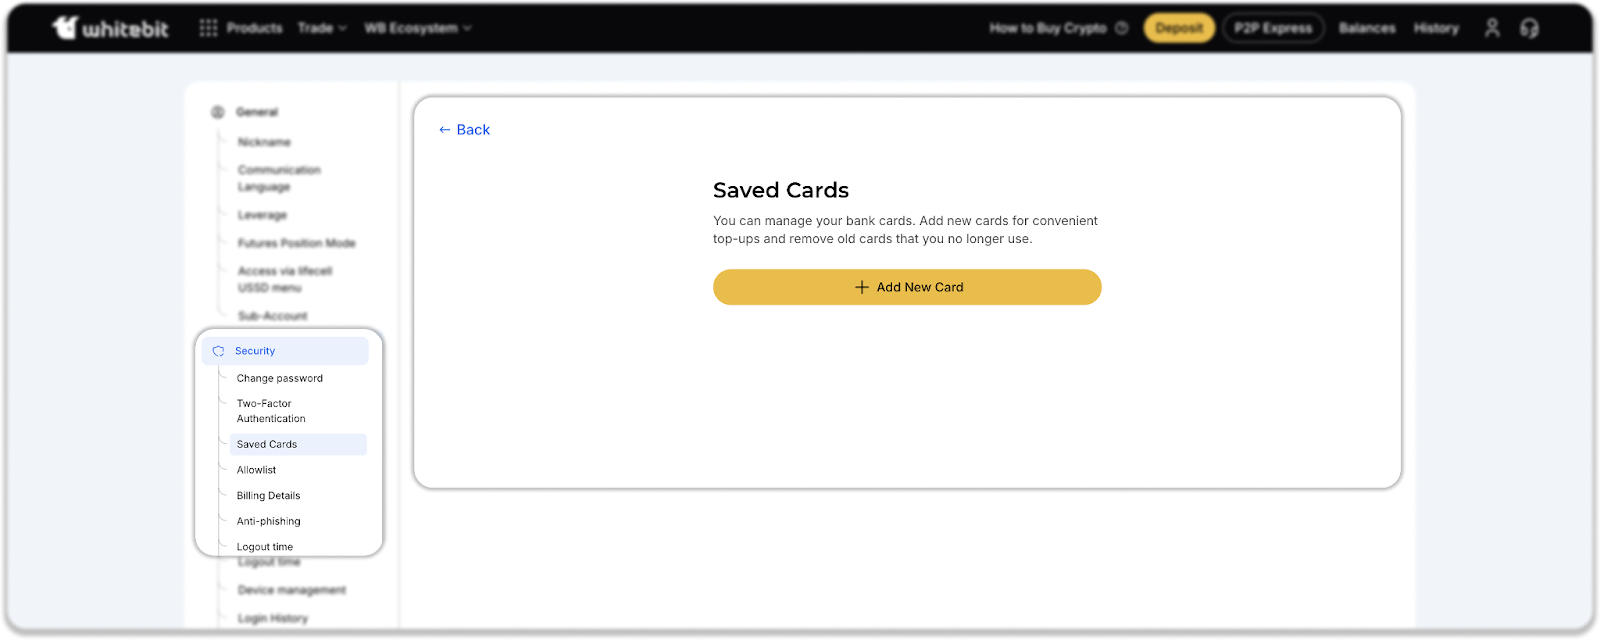Open the support headset icon
The image size is (1600, 640).
tap(1529, 28)
